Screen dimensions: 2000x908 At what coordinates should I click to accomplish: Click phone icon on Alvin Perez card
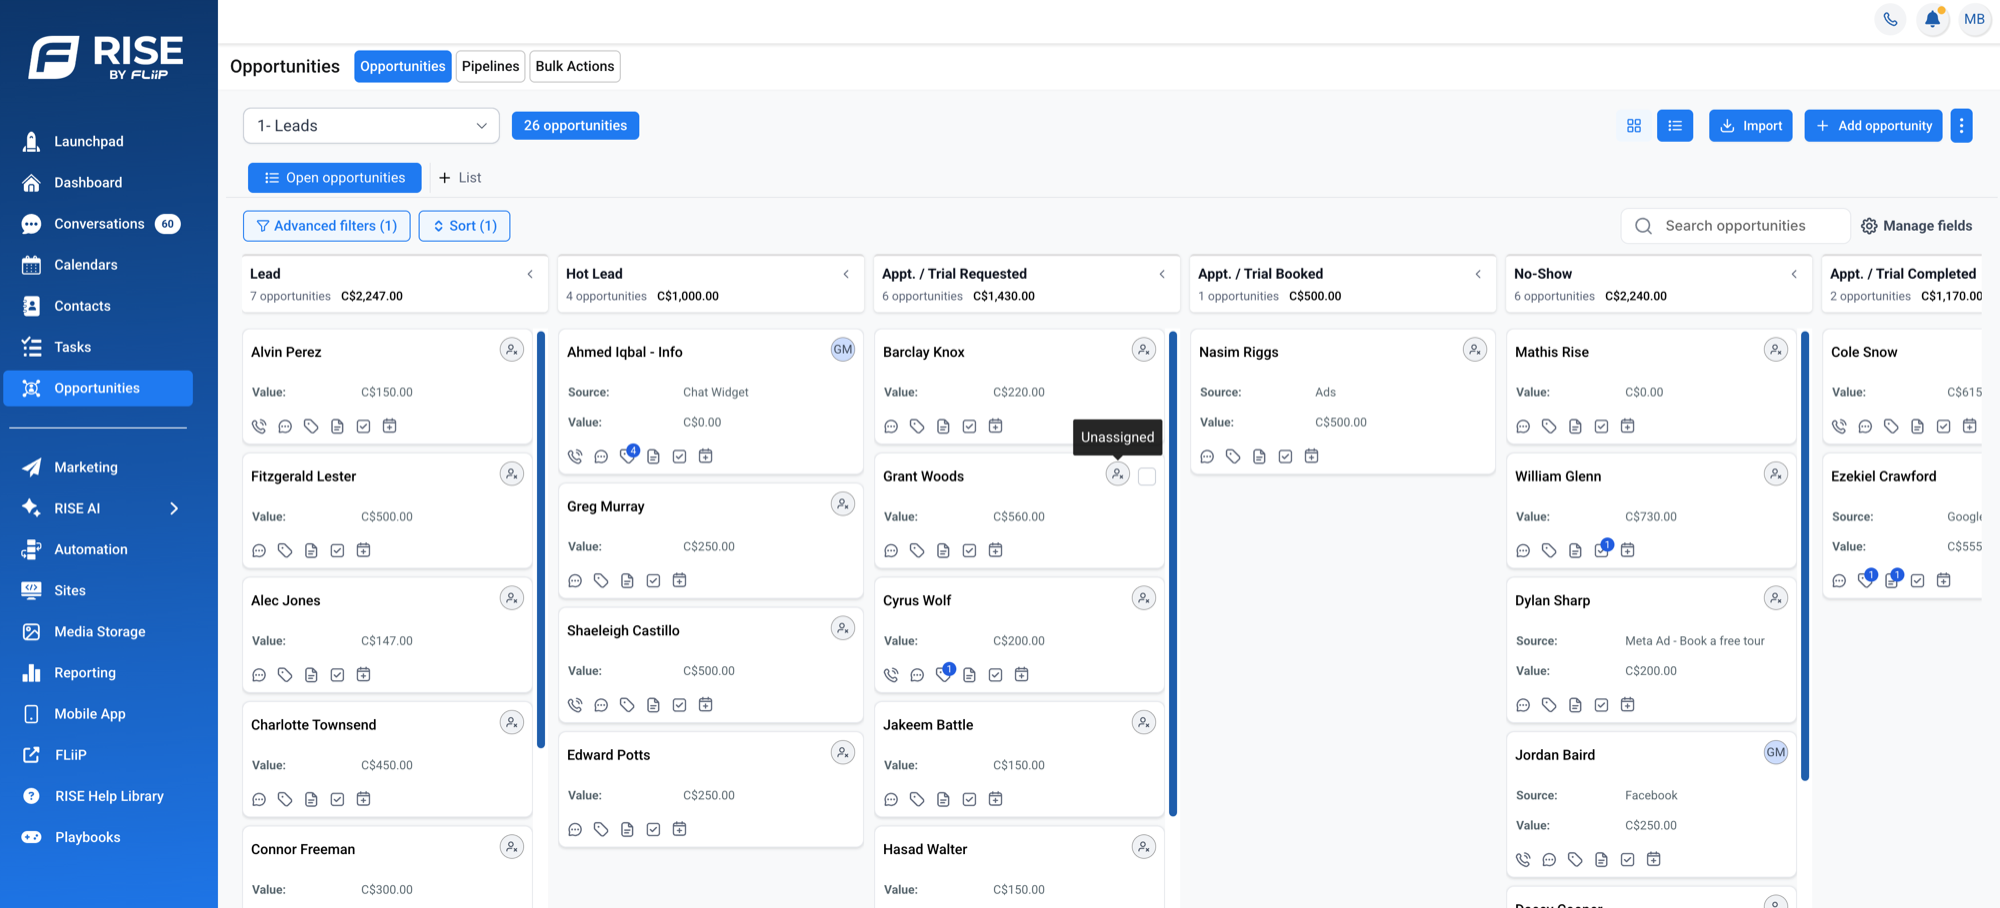click(x=259, y=426)
